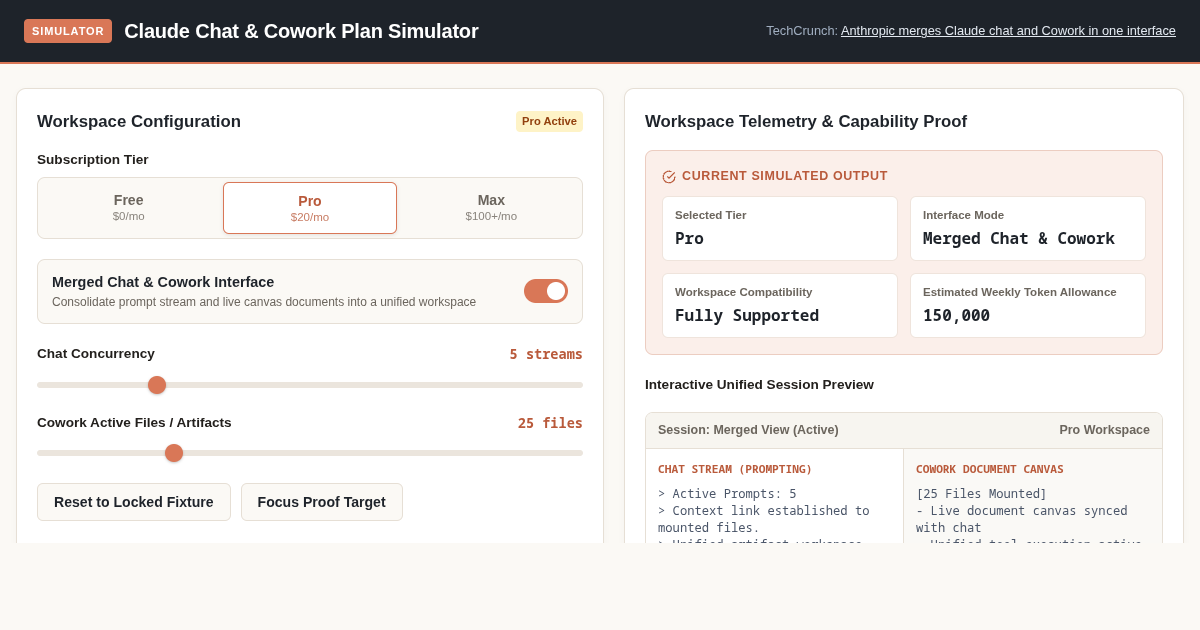Click the check-circle icon beside Current Simulated Output
Image resolution: width=1200 pixels, height=630 pixels.
click(x=669, y=177)
